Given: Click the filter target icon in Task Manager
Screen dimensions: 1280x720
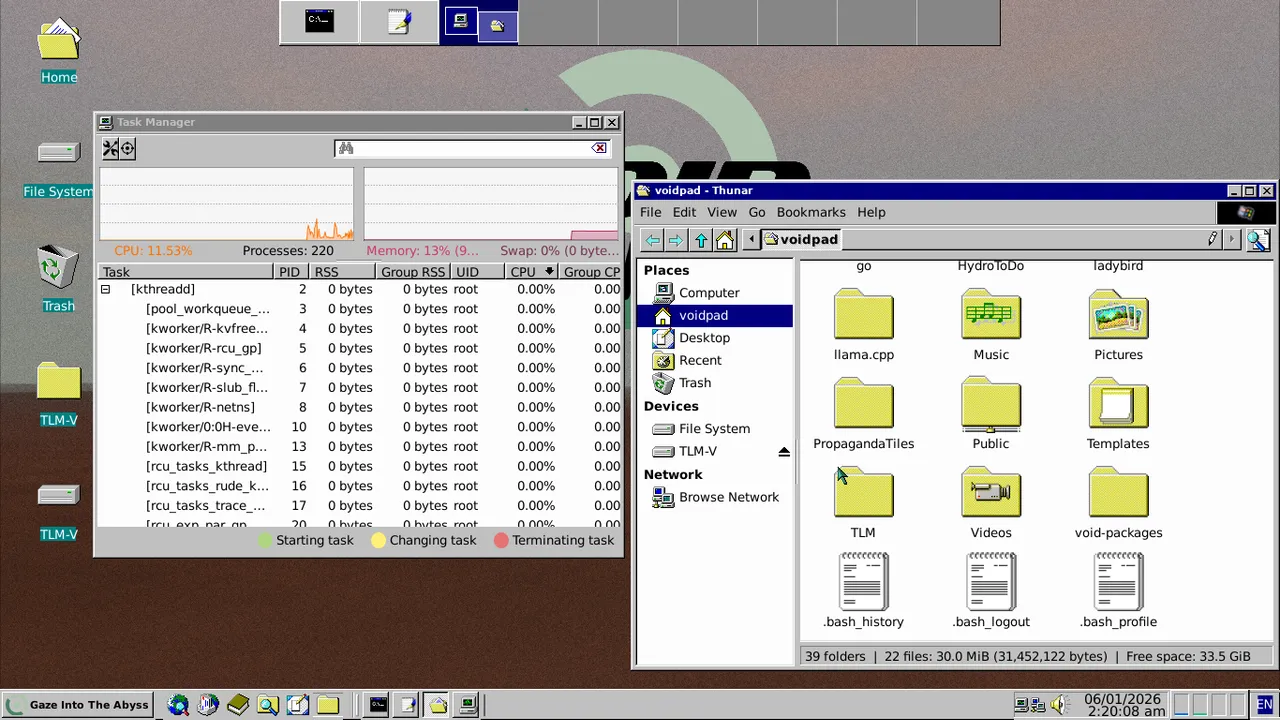Looking at the screenshot, I should tap(127, 148).
